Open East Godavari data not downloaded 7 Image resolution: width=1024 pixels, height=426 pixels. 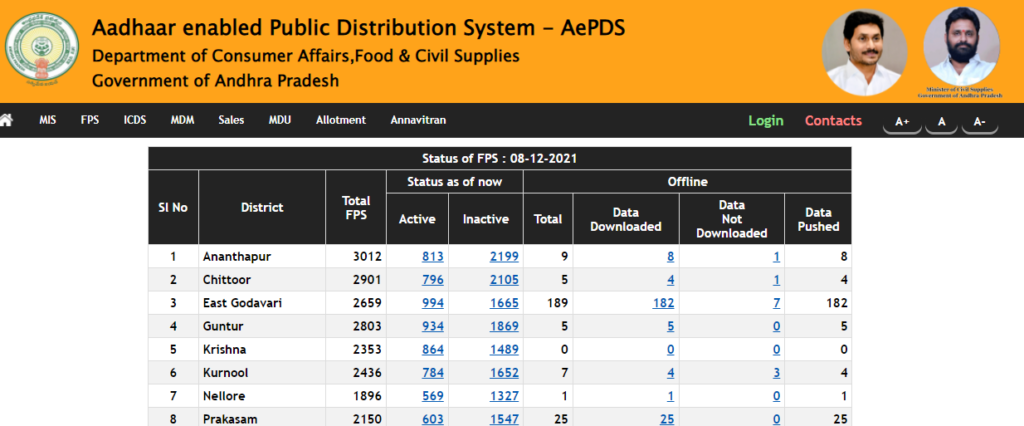[776, 303]
